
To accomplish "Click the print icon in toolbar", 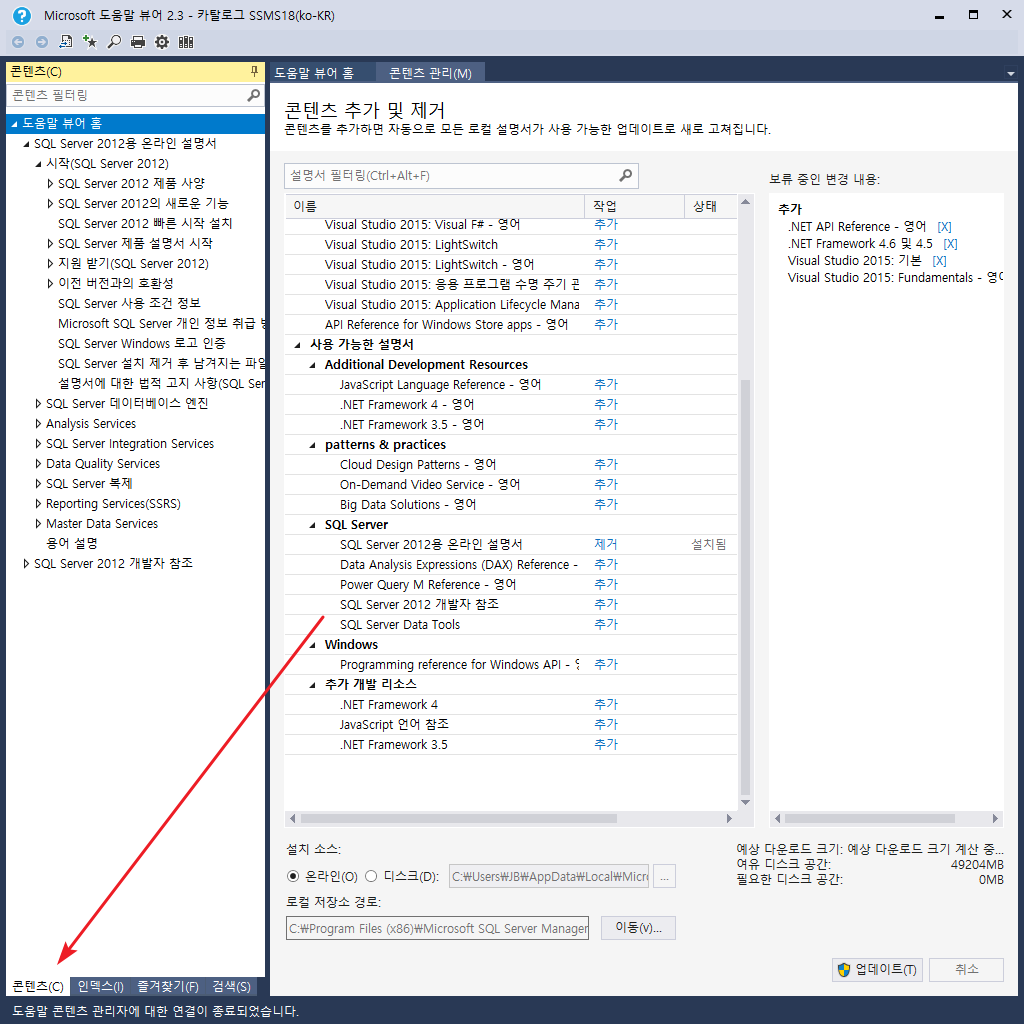I will point(138,42).
